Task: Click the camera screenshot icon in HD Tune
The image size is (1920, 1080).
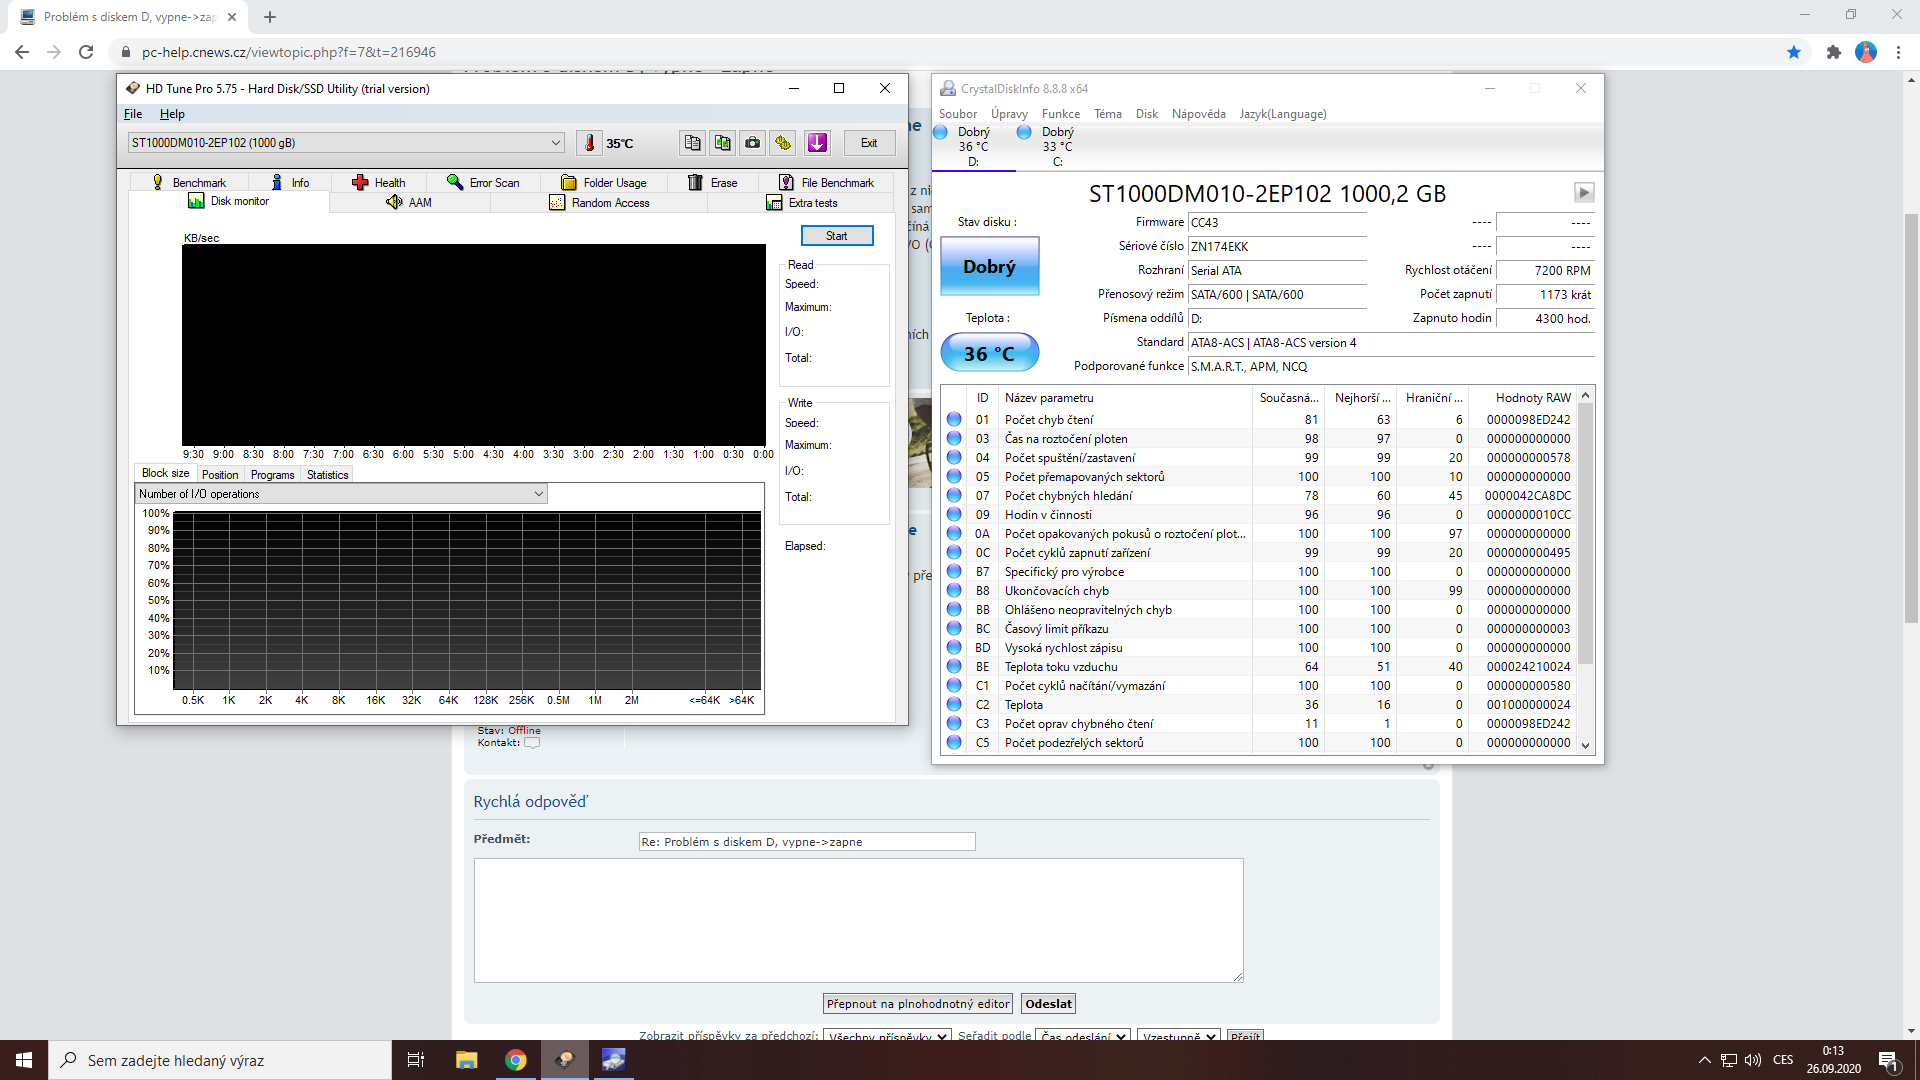Action: point(752,143)
